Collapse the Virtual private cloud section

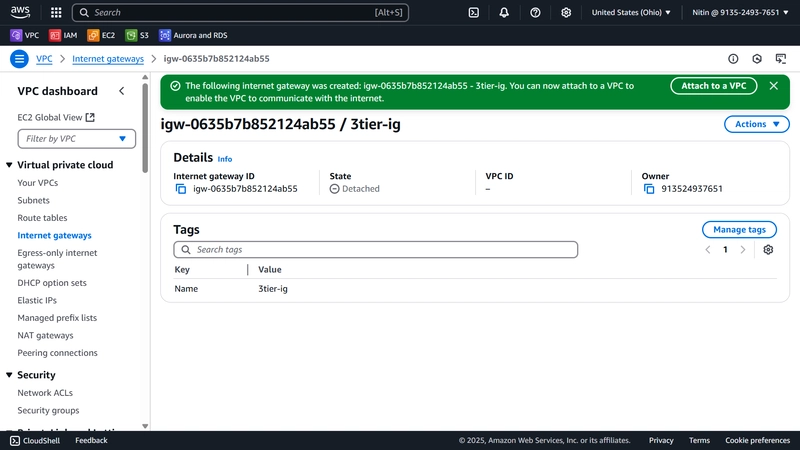[x=9, y=165]
